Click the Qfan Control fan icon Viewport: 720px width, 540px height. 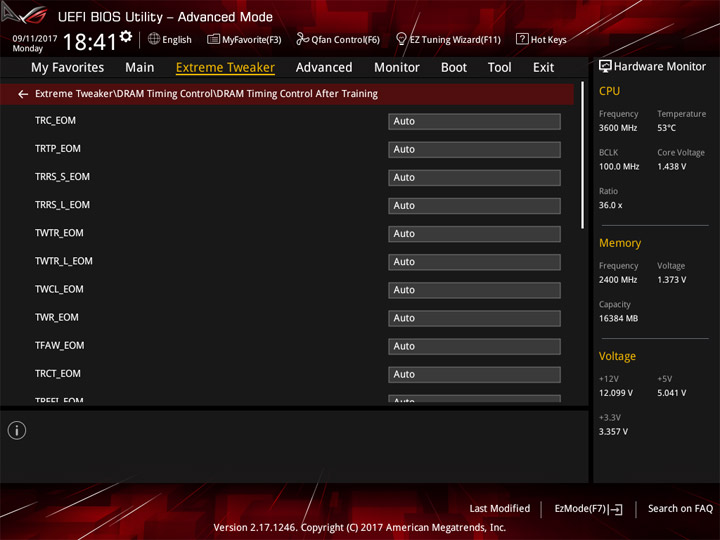click(x=302, y=39)
